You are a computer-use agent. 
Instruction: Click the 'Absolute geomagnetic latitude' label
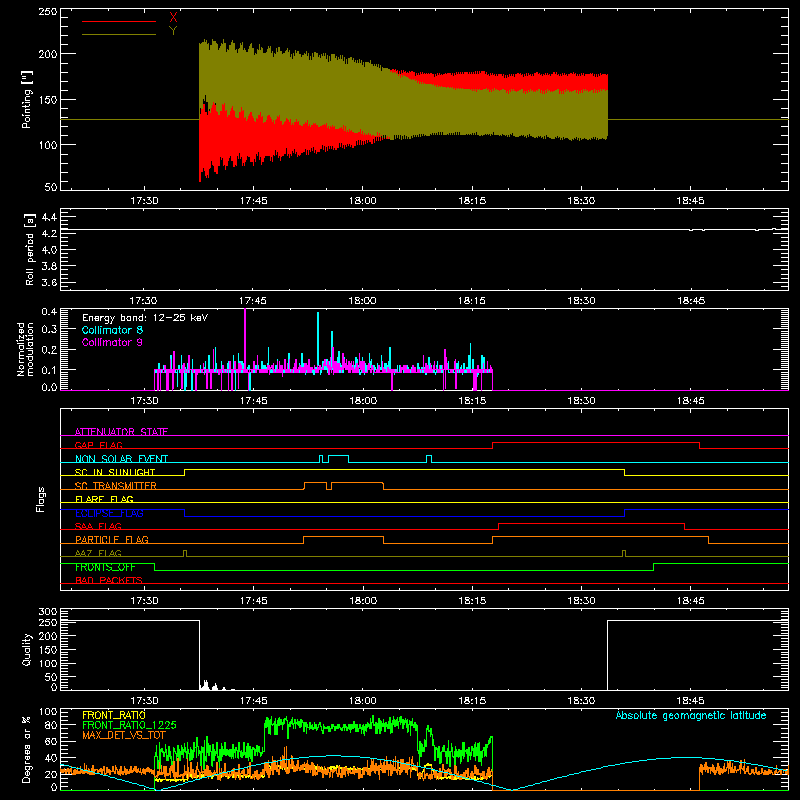click(691, 715)
